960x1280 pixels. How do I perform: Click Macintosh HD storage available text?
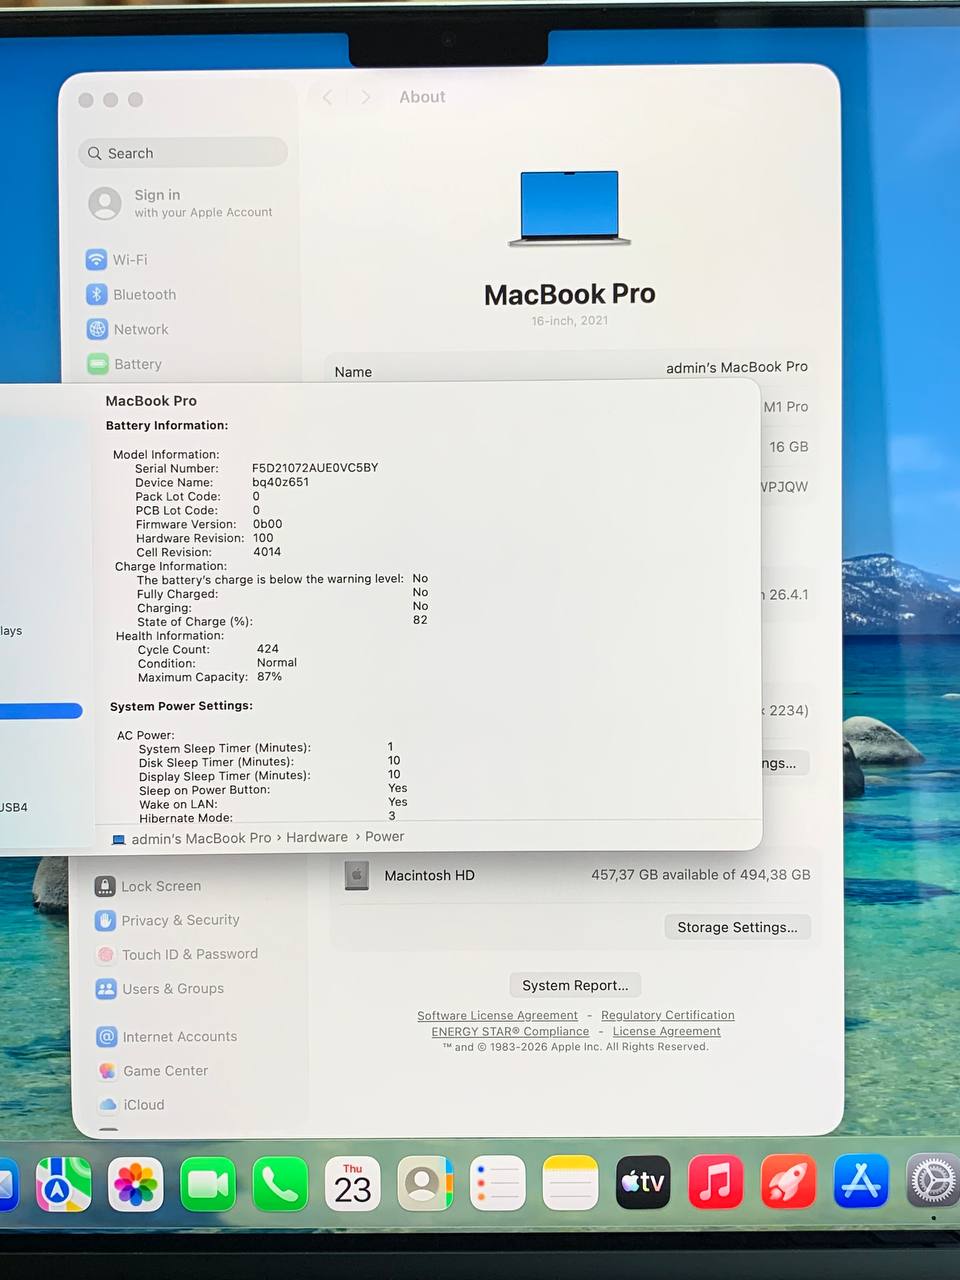(x=701, y=874)
